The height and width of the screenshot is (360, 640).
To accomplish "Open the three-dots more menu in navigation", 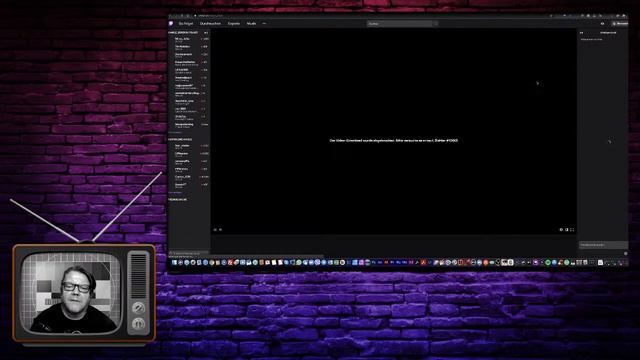I will (264, 24).
